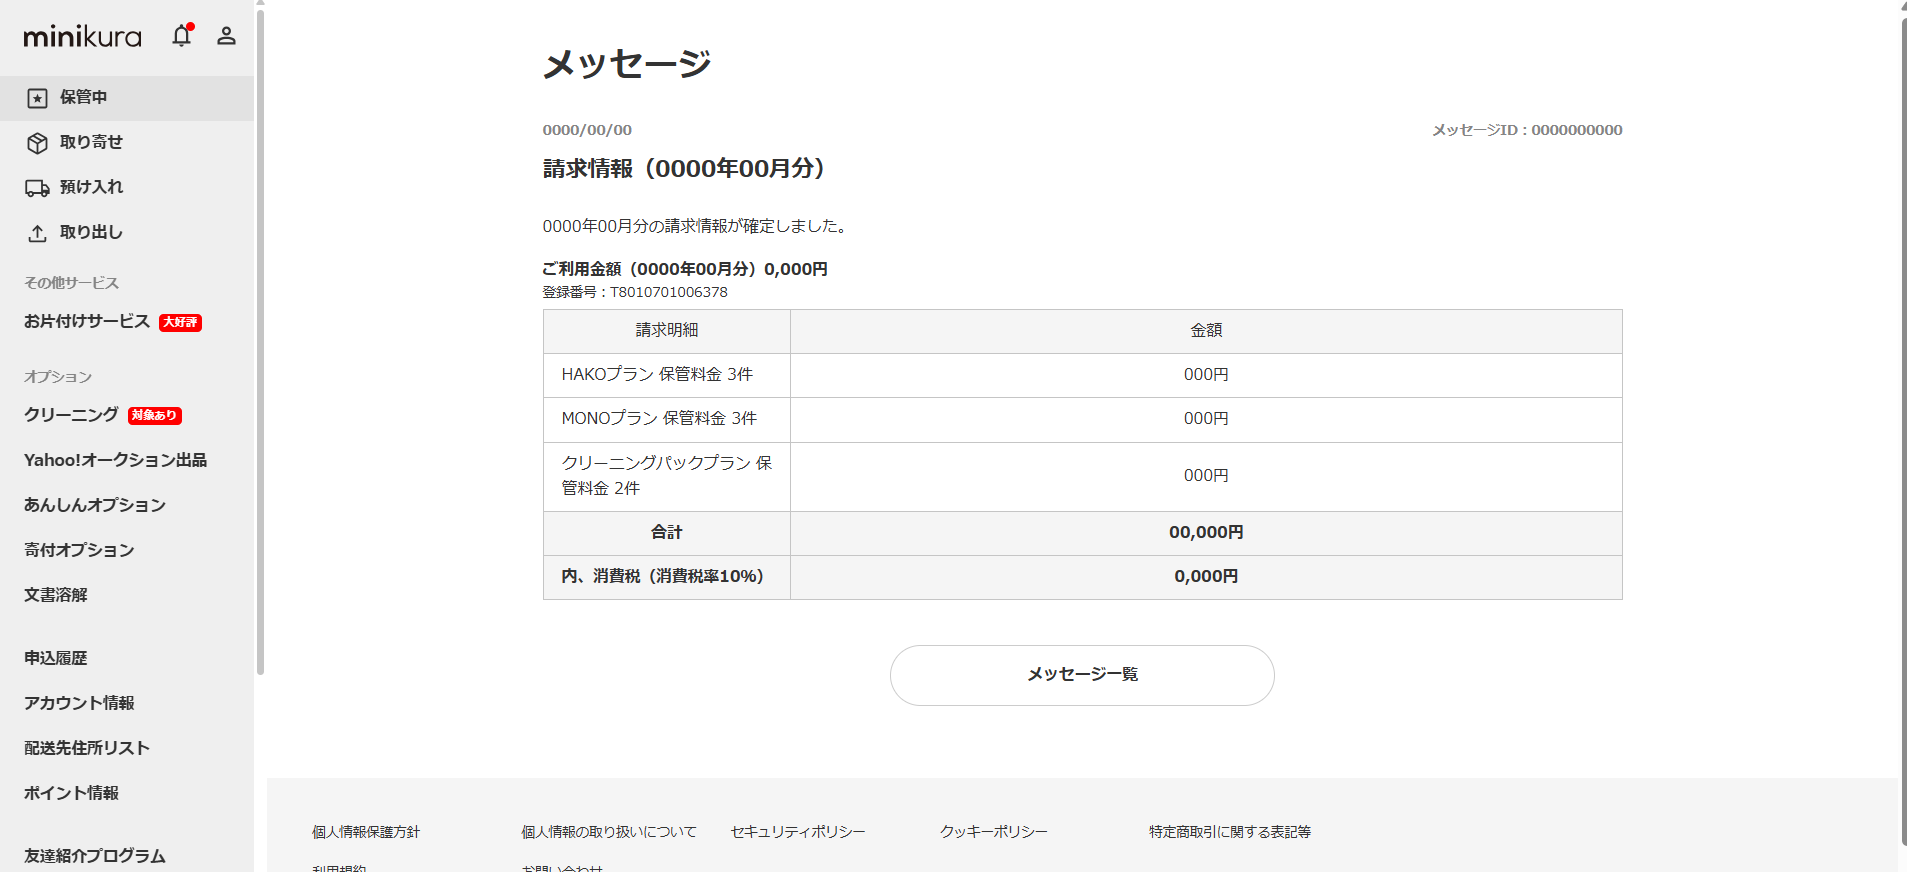Click the minikura logo
This screenshot has width=1907, height=872.
click(82, 37)
